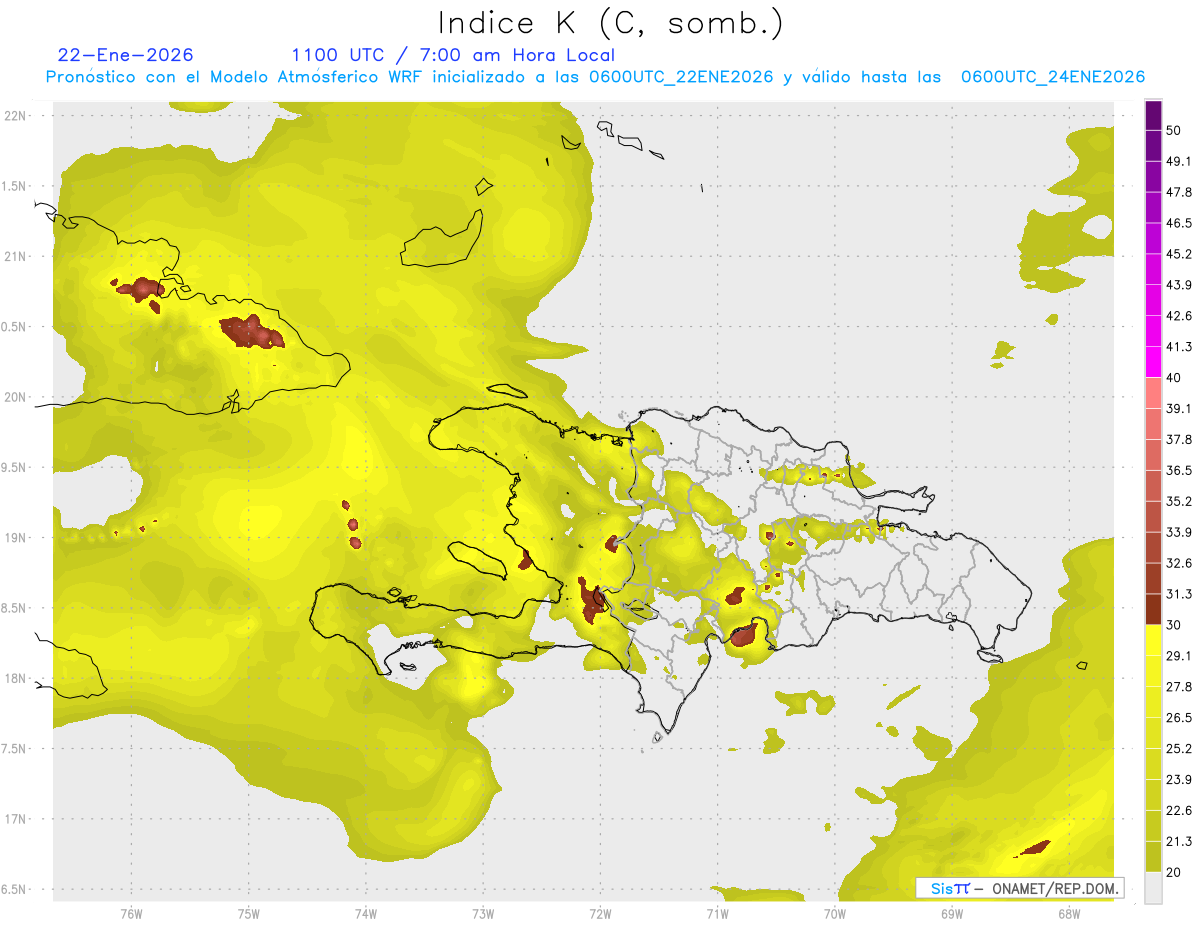1200x927 pixels.
Task: Click the colorbar value "46.5"
Action: pos(1178,223)
